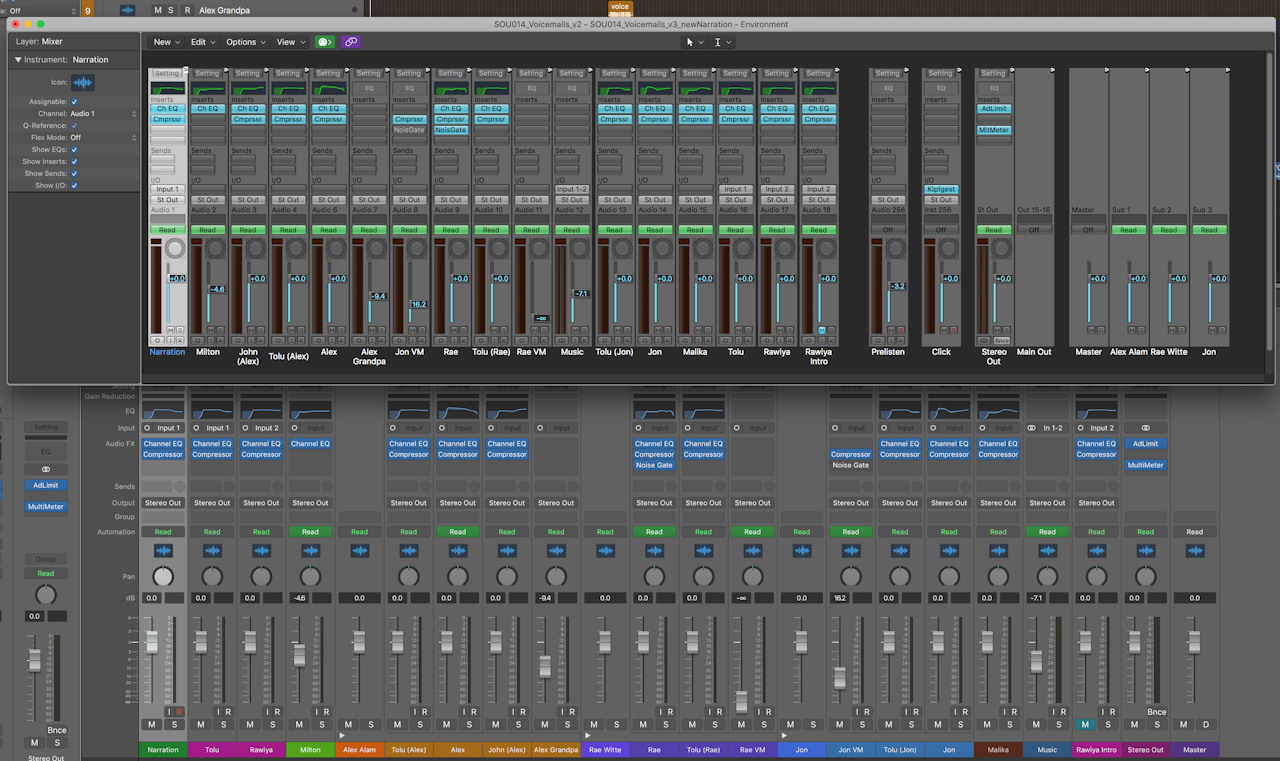This screenshot has height=761, width=1280.
Task: Click the vertical scrollbar at the window's right edge
Action: point(1271,200)
